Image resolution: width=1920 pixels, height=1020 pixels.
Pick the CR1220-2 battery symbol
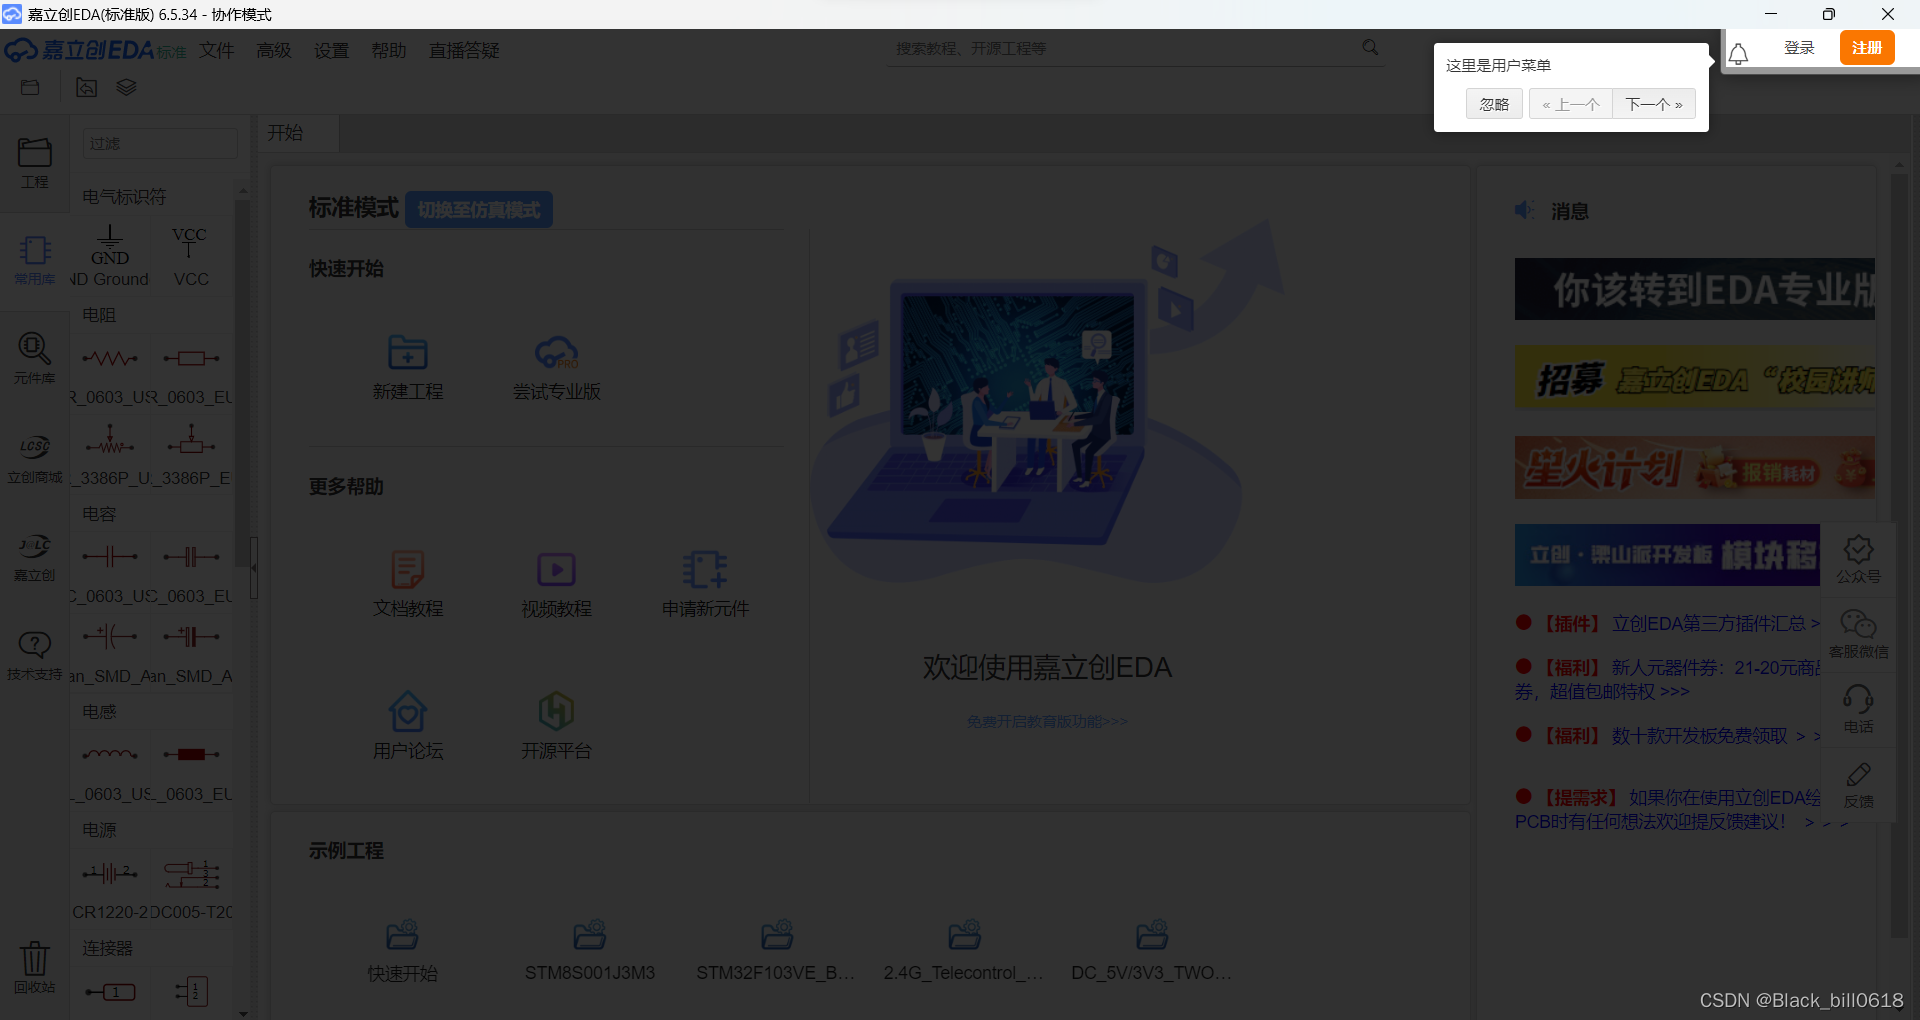[110, 890]
